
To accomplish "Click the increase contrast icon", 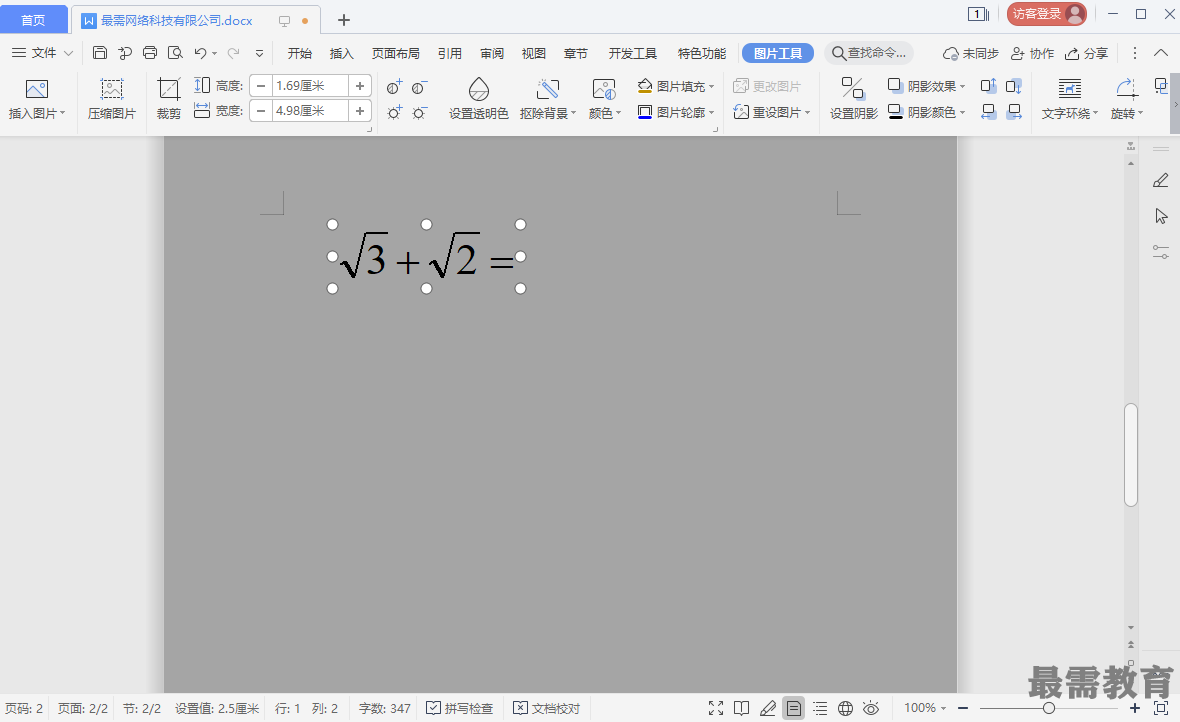I will pos(394,87).
